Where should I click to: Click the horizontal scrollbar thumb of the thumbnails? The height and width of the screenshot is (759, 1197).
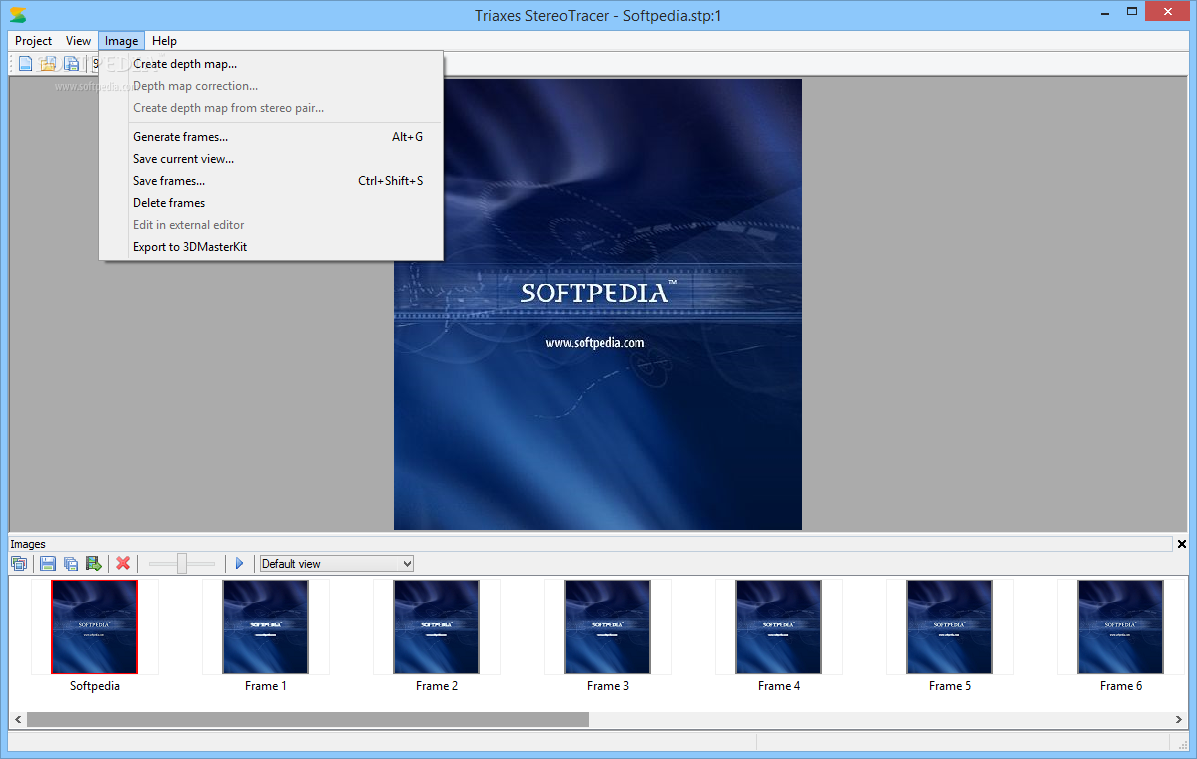pos(308,719)
